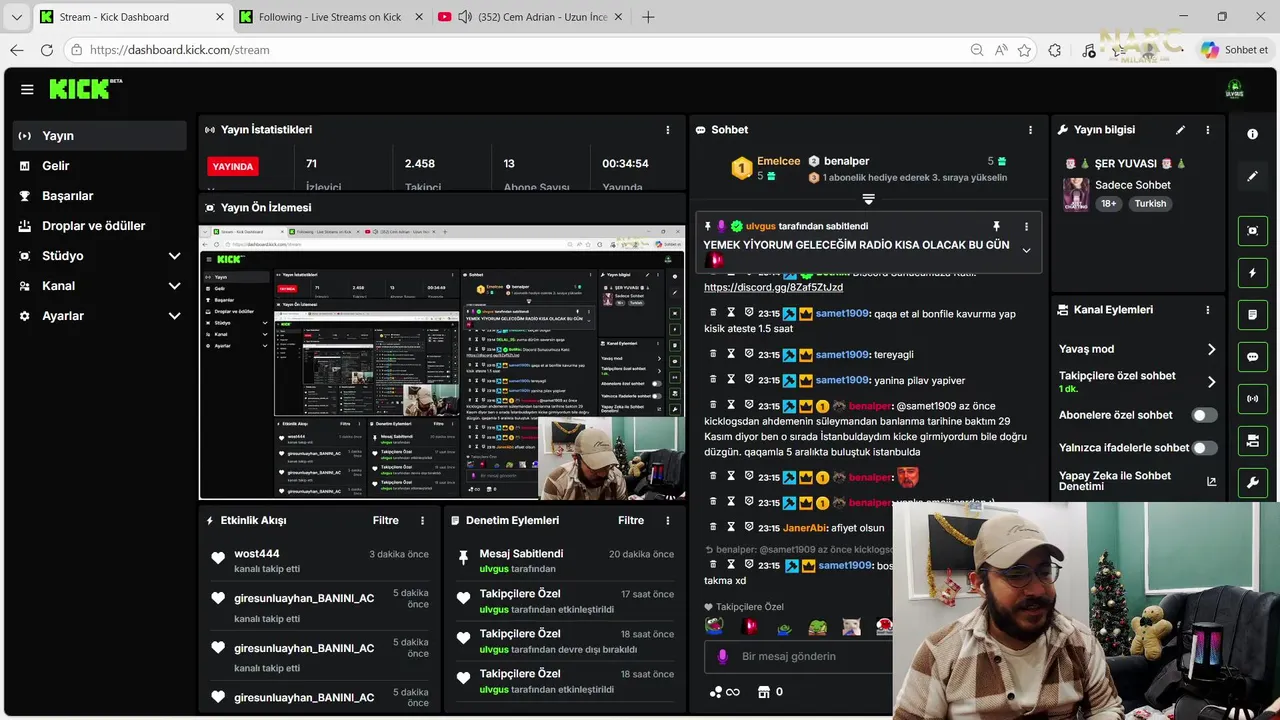Click Sohbet et Copilot button
This screenshot has height=720, width=1280.
(1235, 50)
